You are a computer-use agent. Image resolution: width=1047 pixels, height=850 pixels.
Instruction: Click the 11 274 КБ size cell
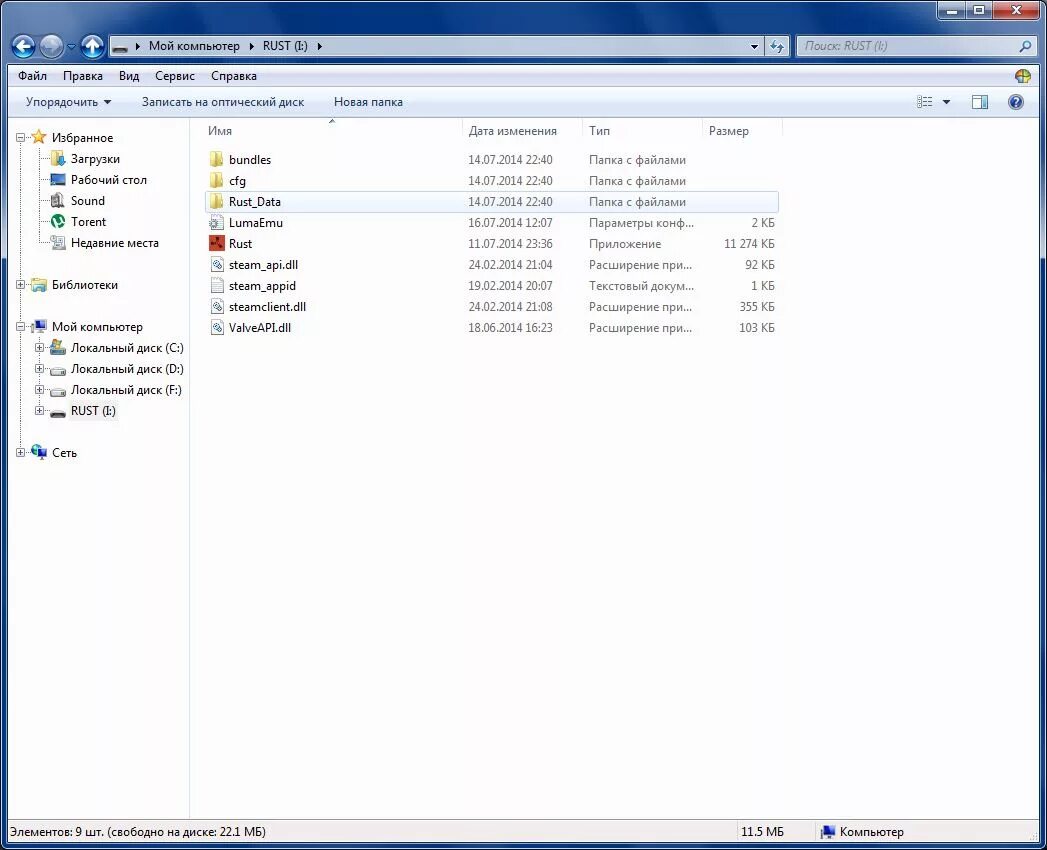coord(749,244)
